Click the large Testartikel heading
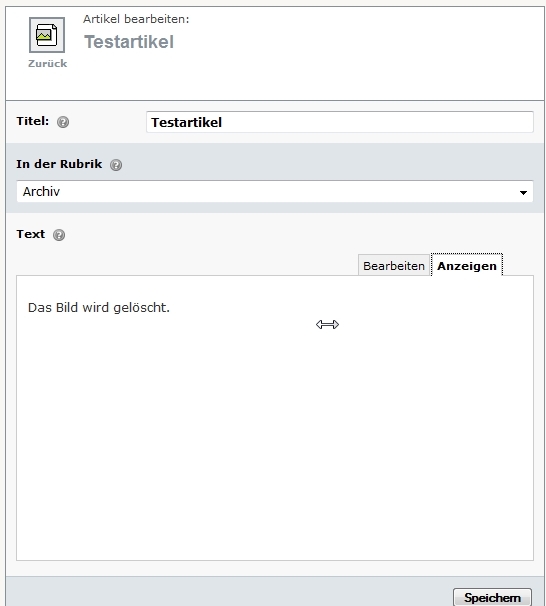The height and width of the screenshot is (606, 546). tap(129, 42)
